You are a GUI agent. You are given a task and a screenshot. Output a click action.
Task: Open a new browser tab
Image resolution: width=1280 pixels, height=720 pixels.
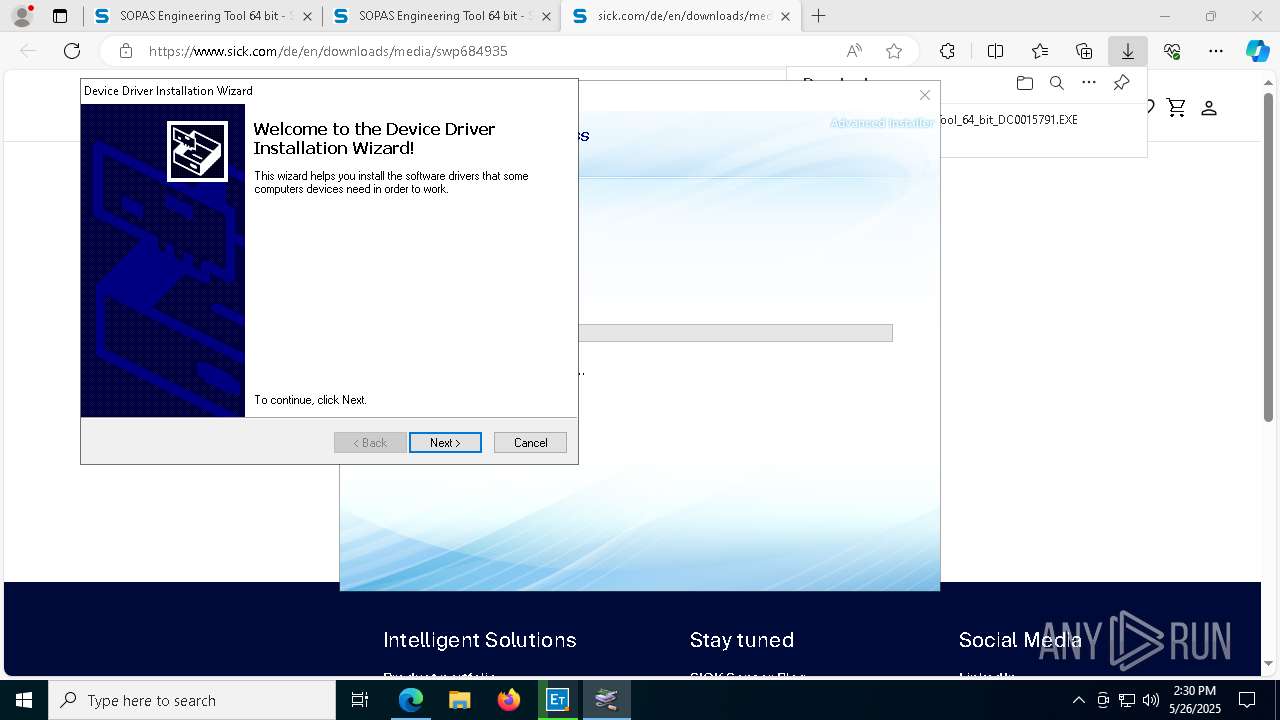coord(819,16)
